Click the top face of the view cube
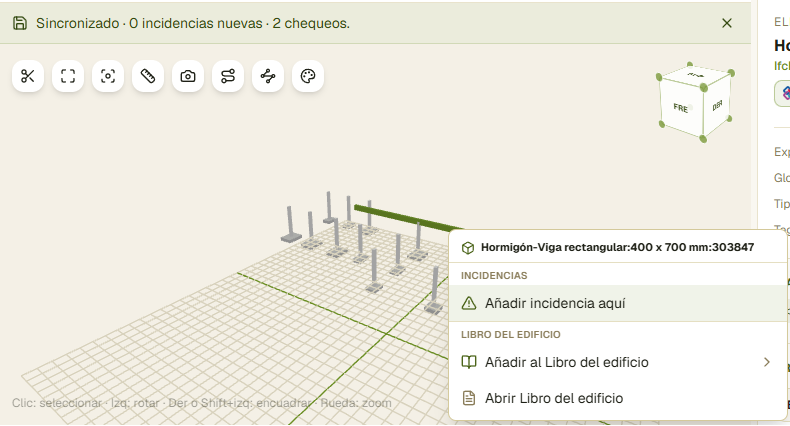 pyautogui.click(x=696, y=76)
